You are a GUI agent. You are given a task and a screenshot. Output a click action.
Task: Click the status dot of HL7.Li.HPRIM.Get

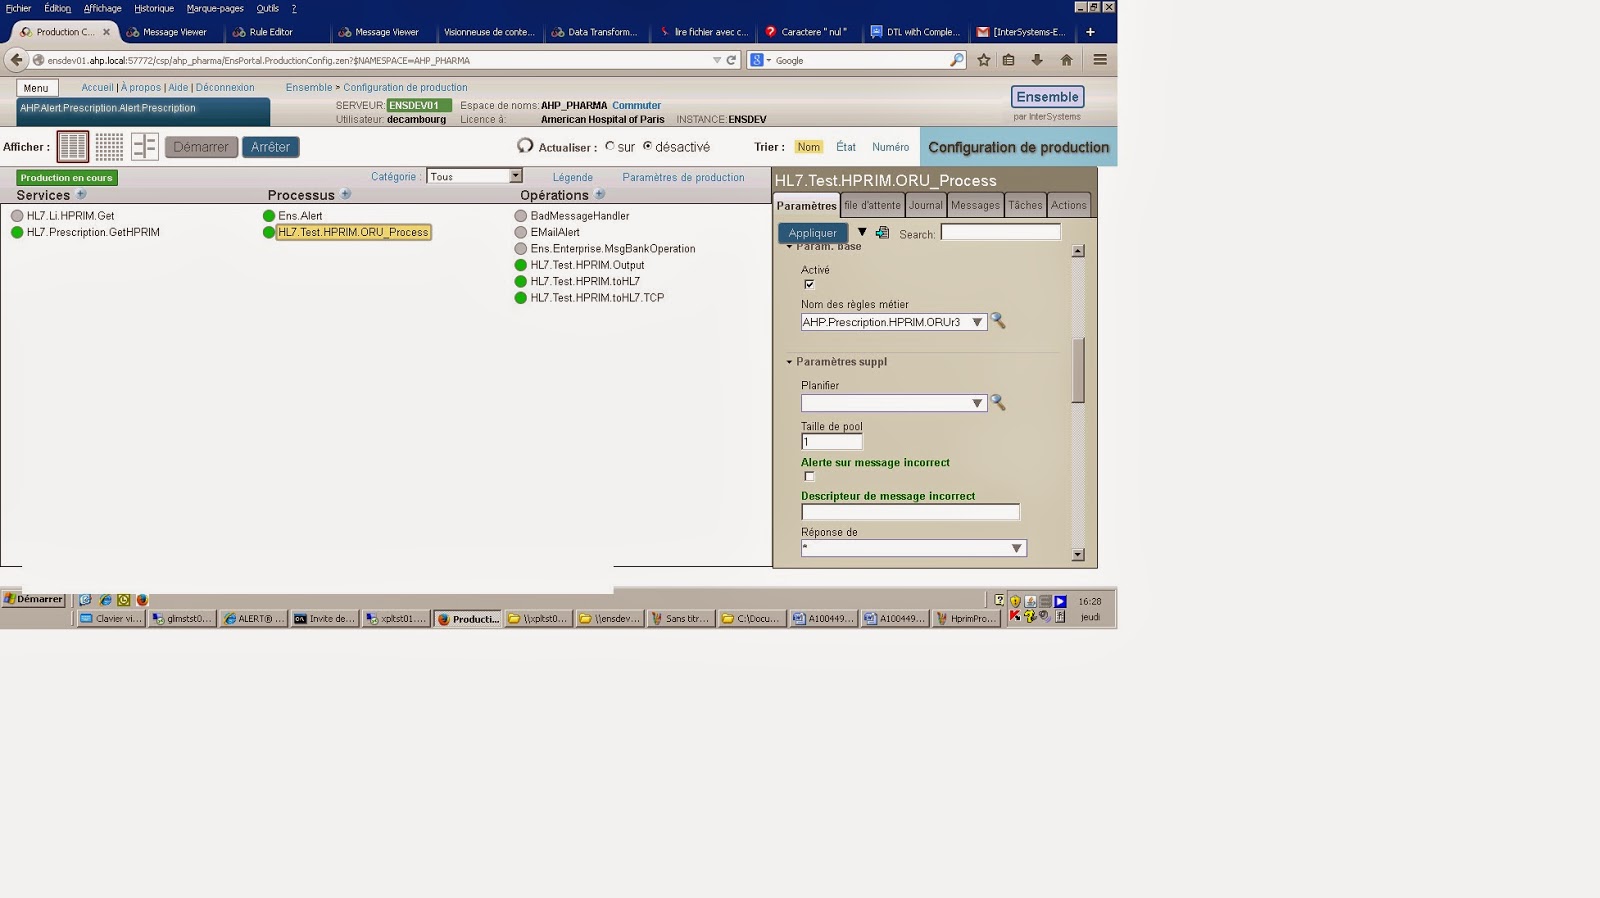(x=17, y=216)
